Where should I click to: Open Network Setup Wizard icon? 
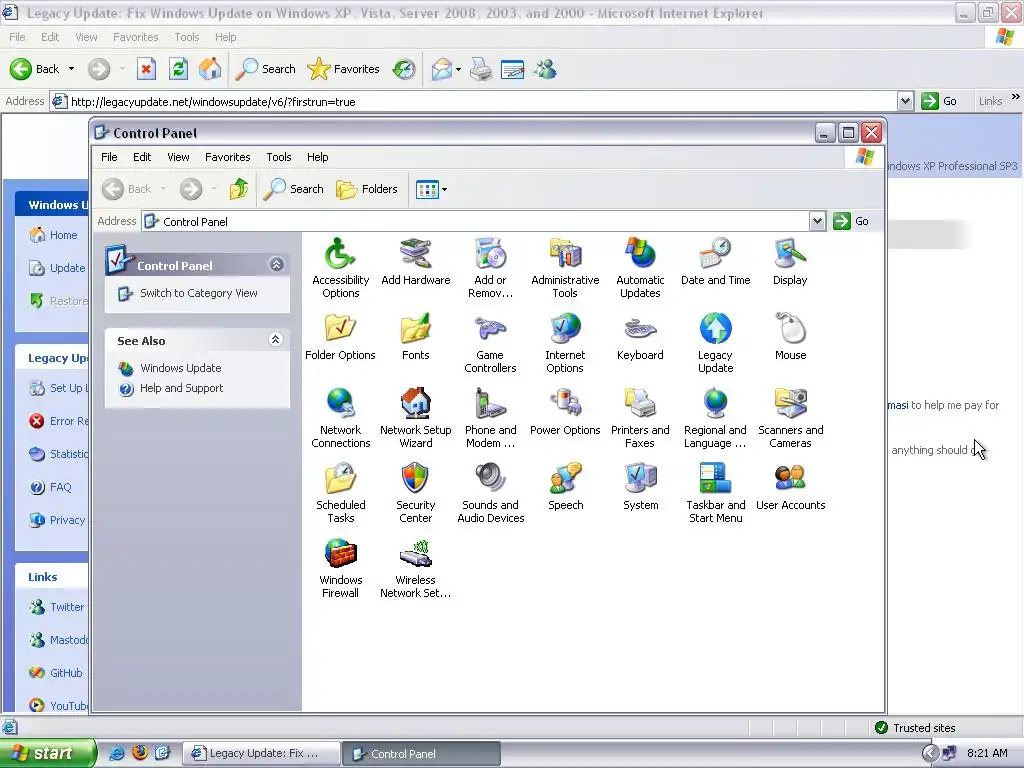pyautogui.click(x=415, y=418)
